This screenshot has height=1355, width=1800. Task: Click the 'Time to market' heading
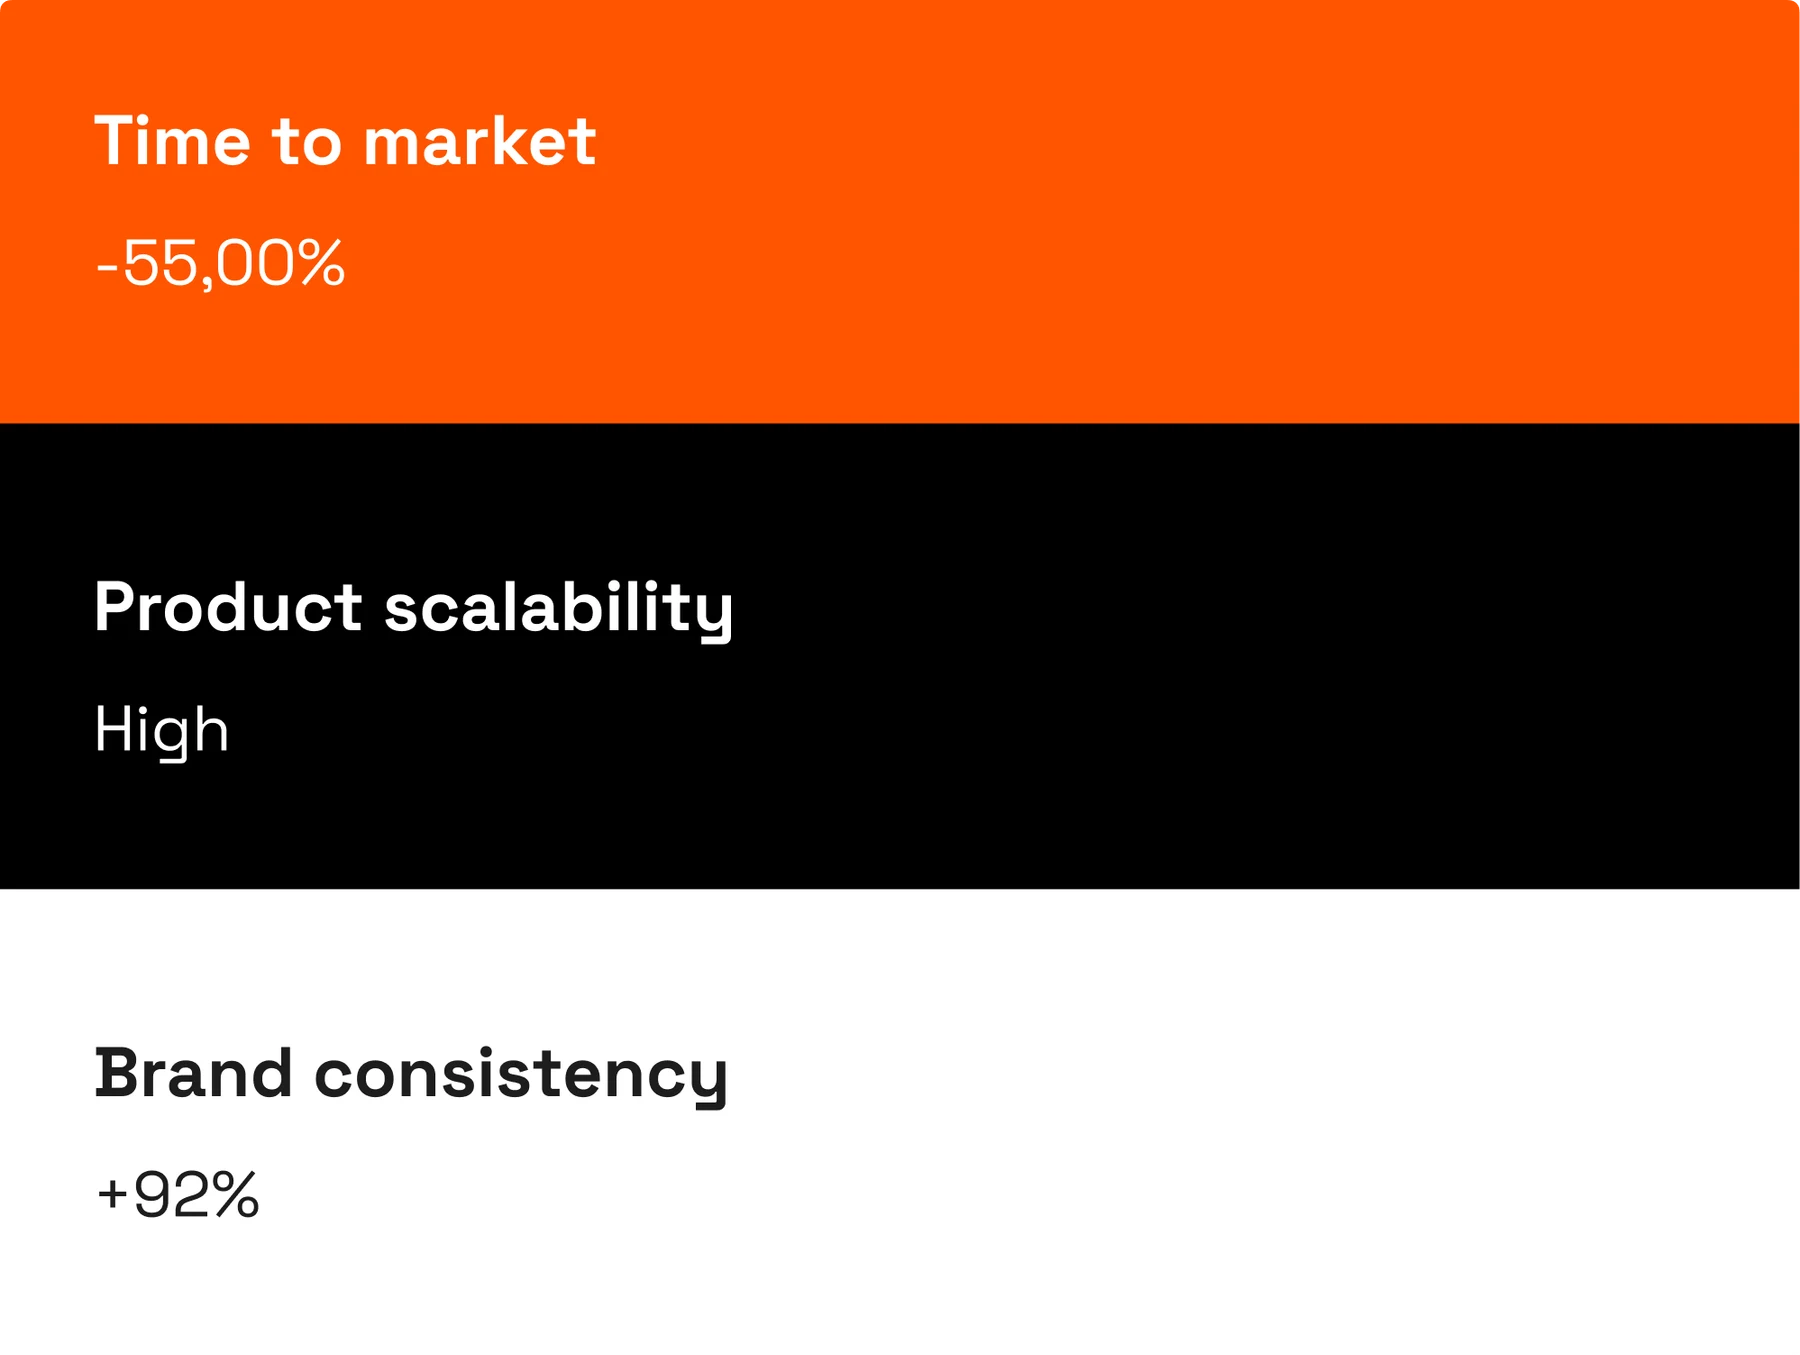pos(345,140)
